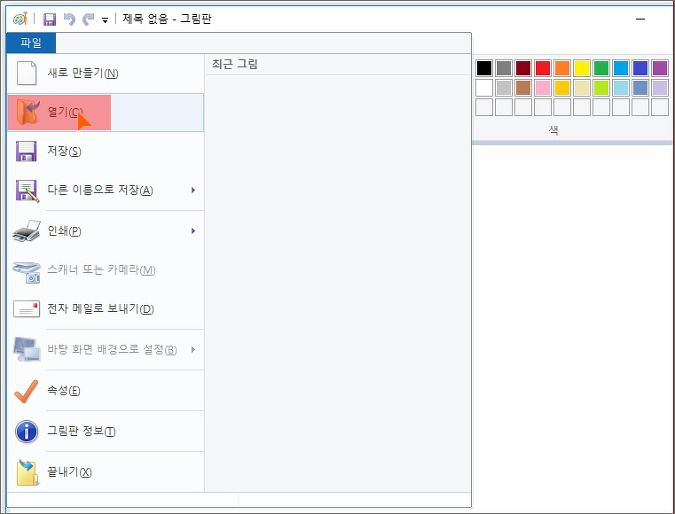Pick the lime green color swatch
The width and height of the screenshot is (675, 514).
coord(601,88)
